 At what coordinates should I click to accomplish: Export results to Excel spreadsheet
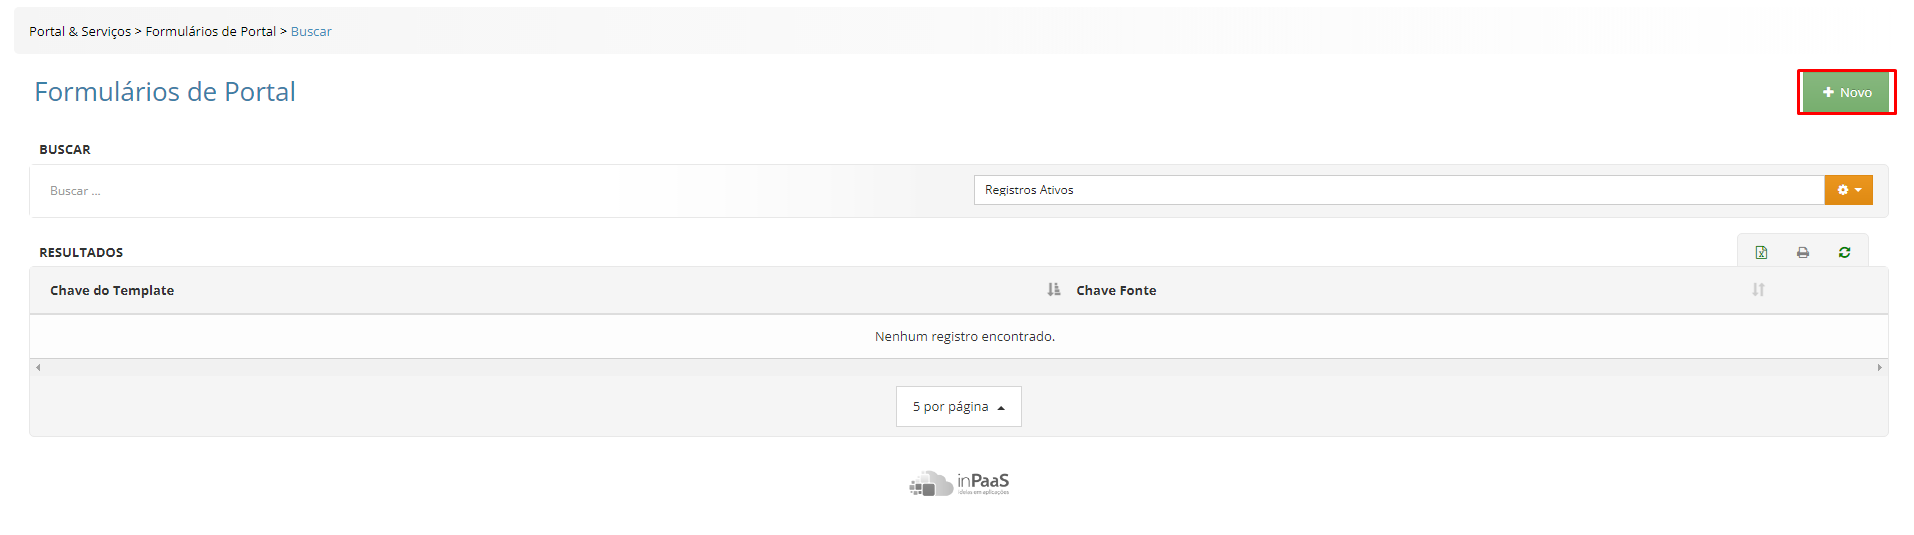click(1761, 252)
